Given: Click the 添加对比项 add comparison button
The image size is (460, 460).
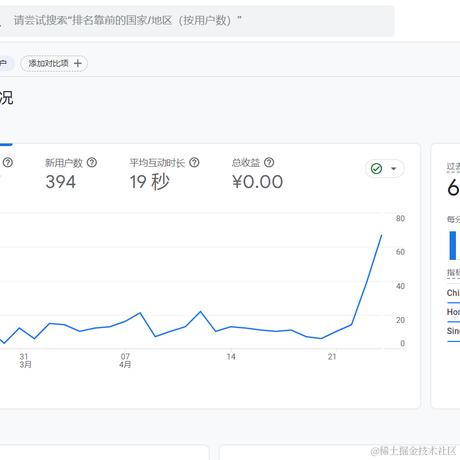Looking at the screenshot, I should (54, 63).
